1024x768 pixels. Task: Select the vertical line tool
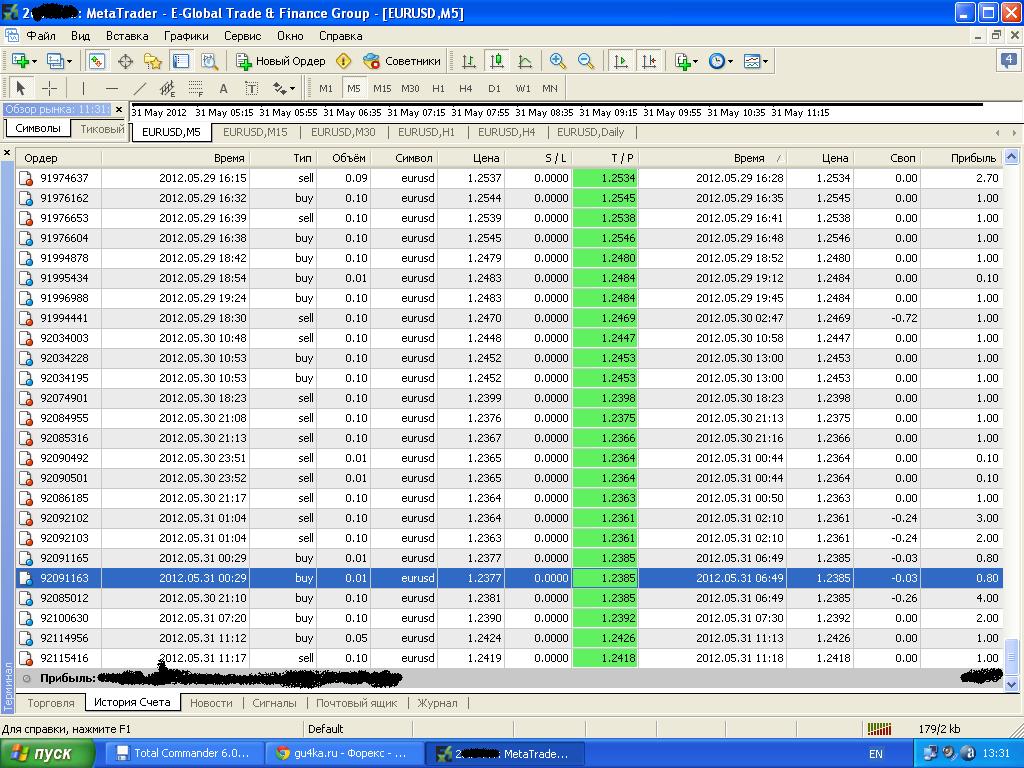(x=83, y=88)
